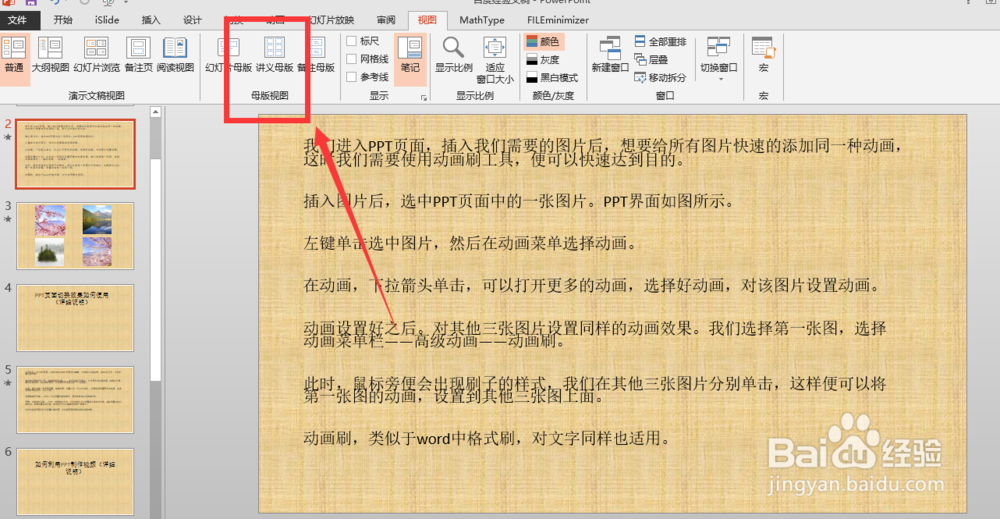
Task: Open Outline view (大纲视图)
Action: (50, 55)
